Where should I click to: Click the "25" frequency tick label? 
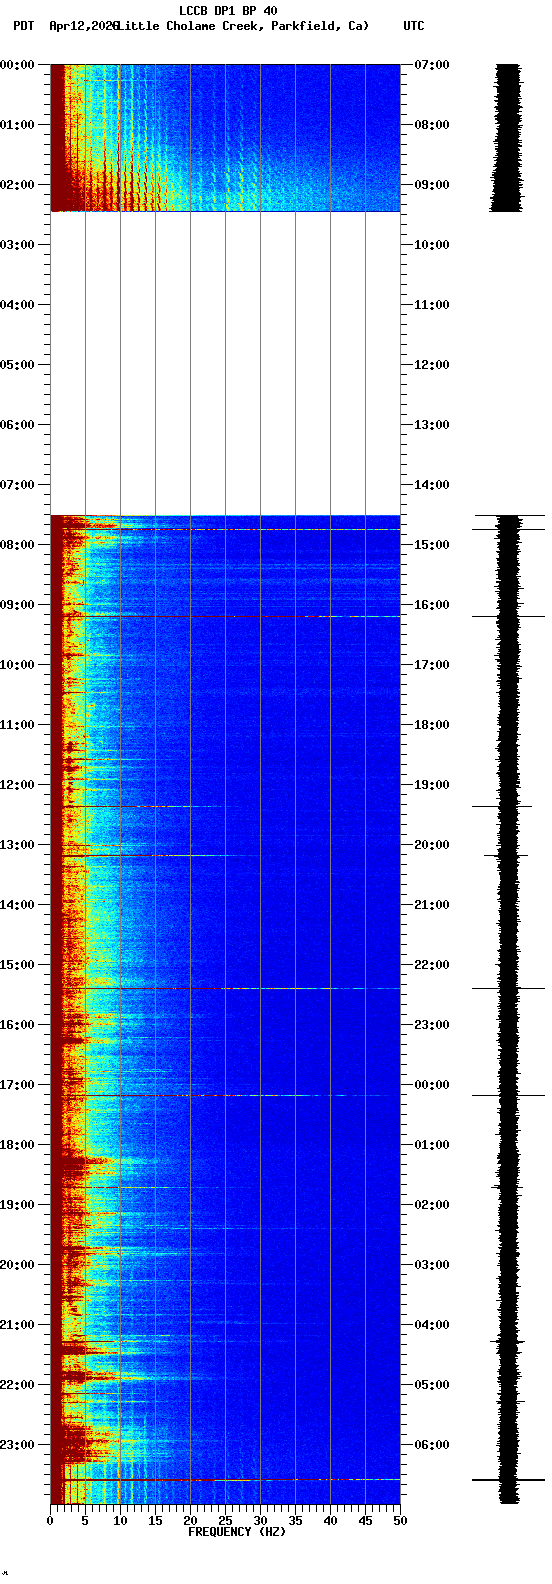pyautogui.click(x=225, y=1521)
